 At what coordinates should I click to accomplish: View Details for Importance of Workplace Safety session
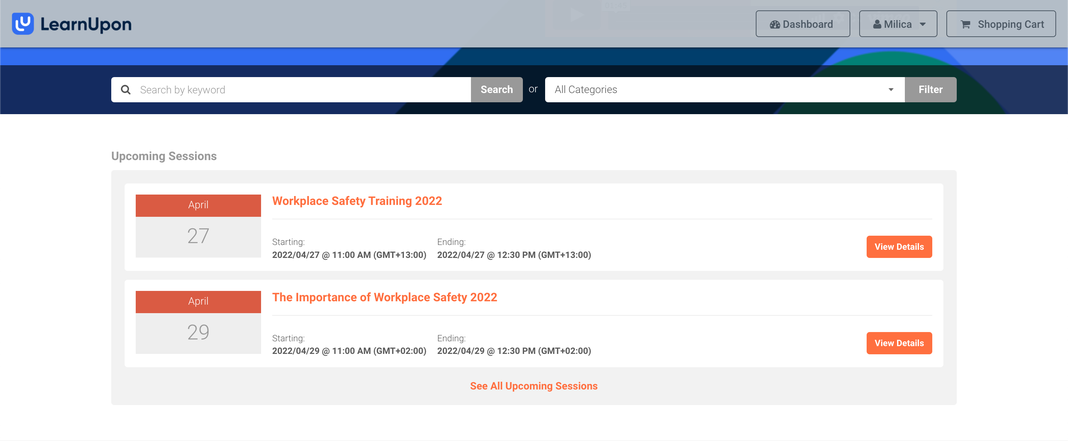[x=899, y=343]
